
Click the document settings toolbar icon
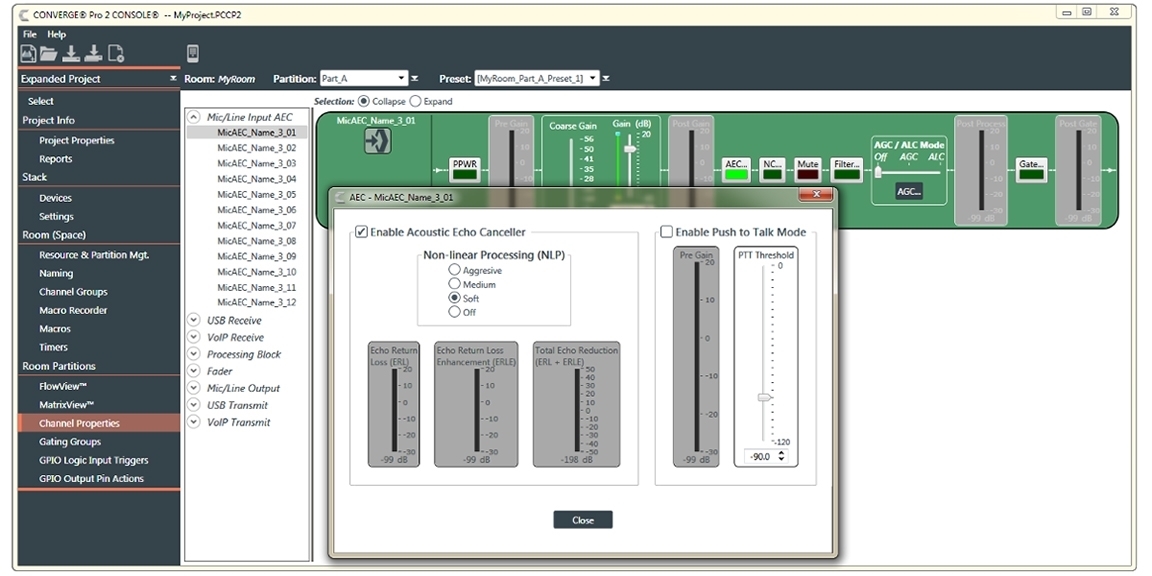click(x=116, y=54)
